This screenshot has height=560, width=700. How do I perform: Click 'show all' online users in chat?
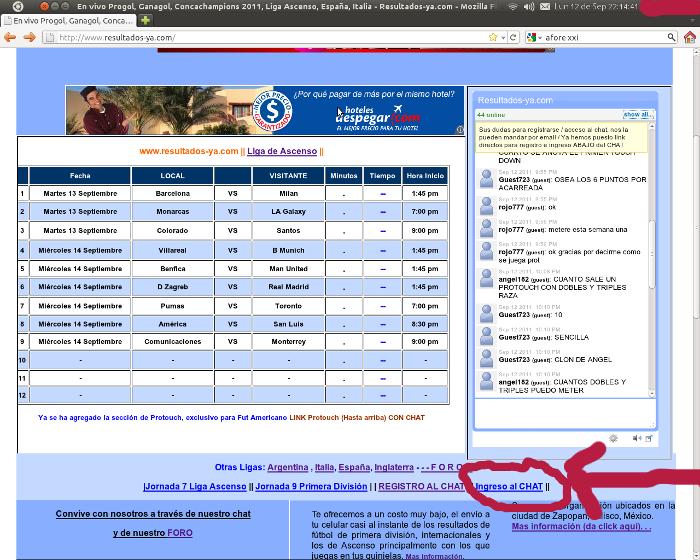tap(637, 115)
